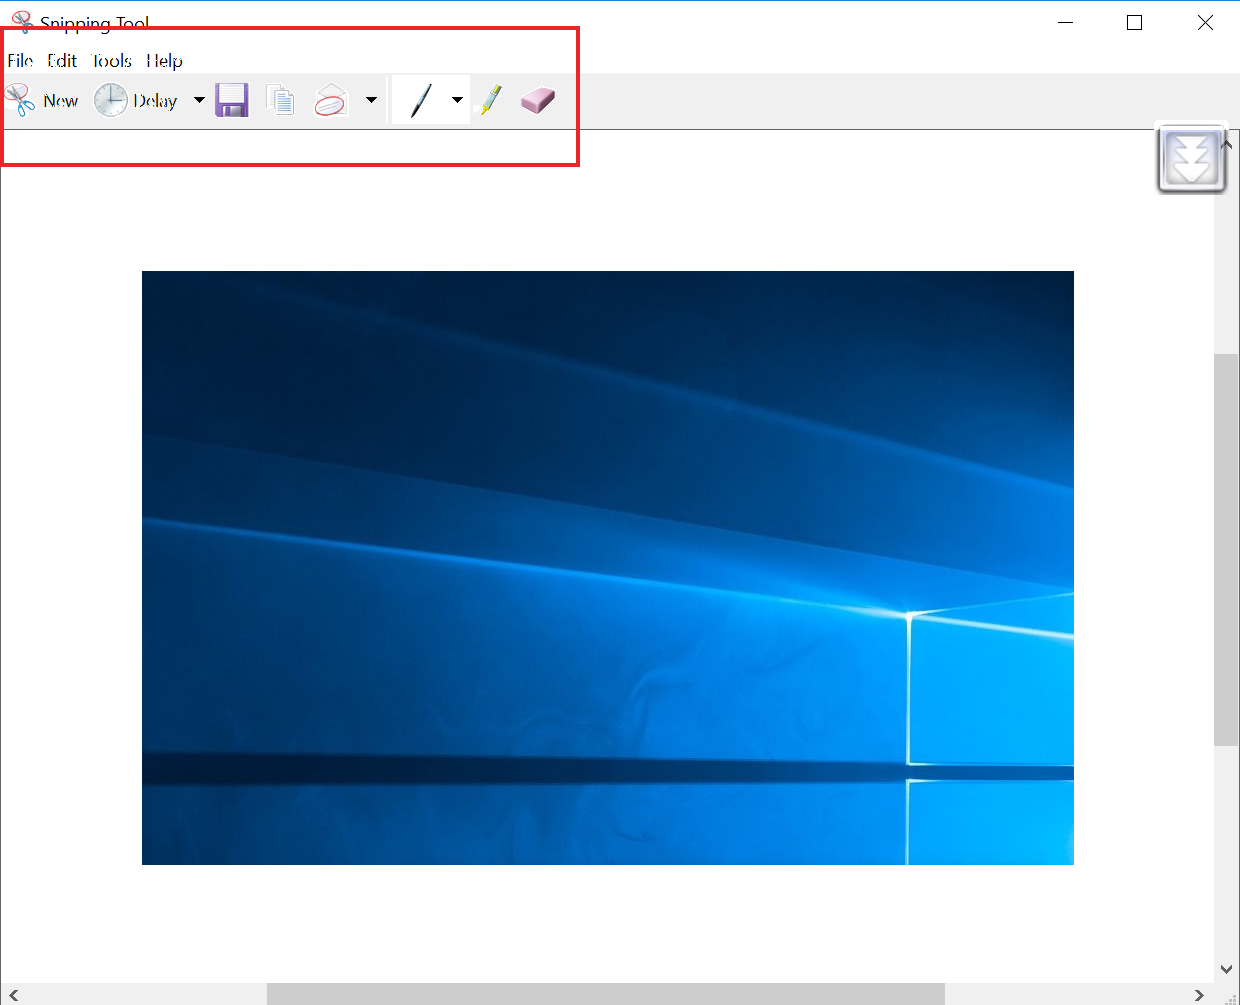Image resolution: width=1240 pixels, height=1005 pixels.
Task: Open the Tools menu
Action: pyautogui.click(x=111, y=61)
